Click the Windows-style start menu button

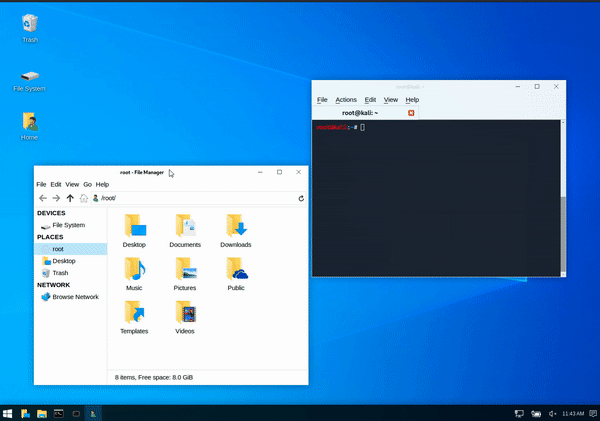(8, 412)
